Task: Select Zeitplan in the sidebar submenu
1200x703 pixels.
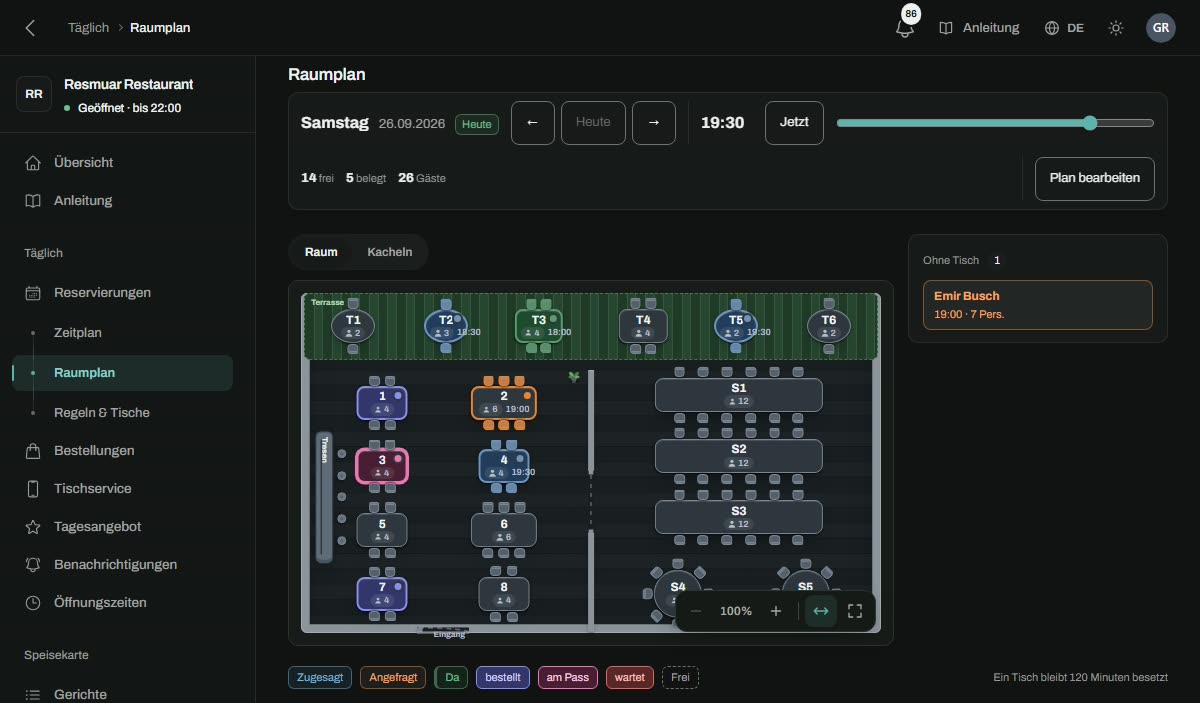Action: [x=122, y=332]
